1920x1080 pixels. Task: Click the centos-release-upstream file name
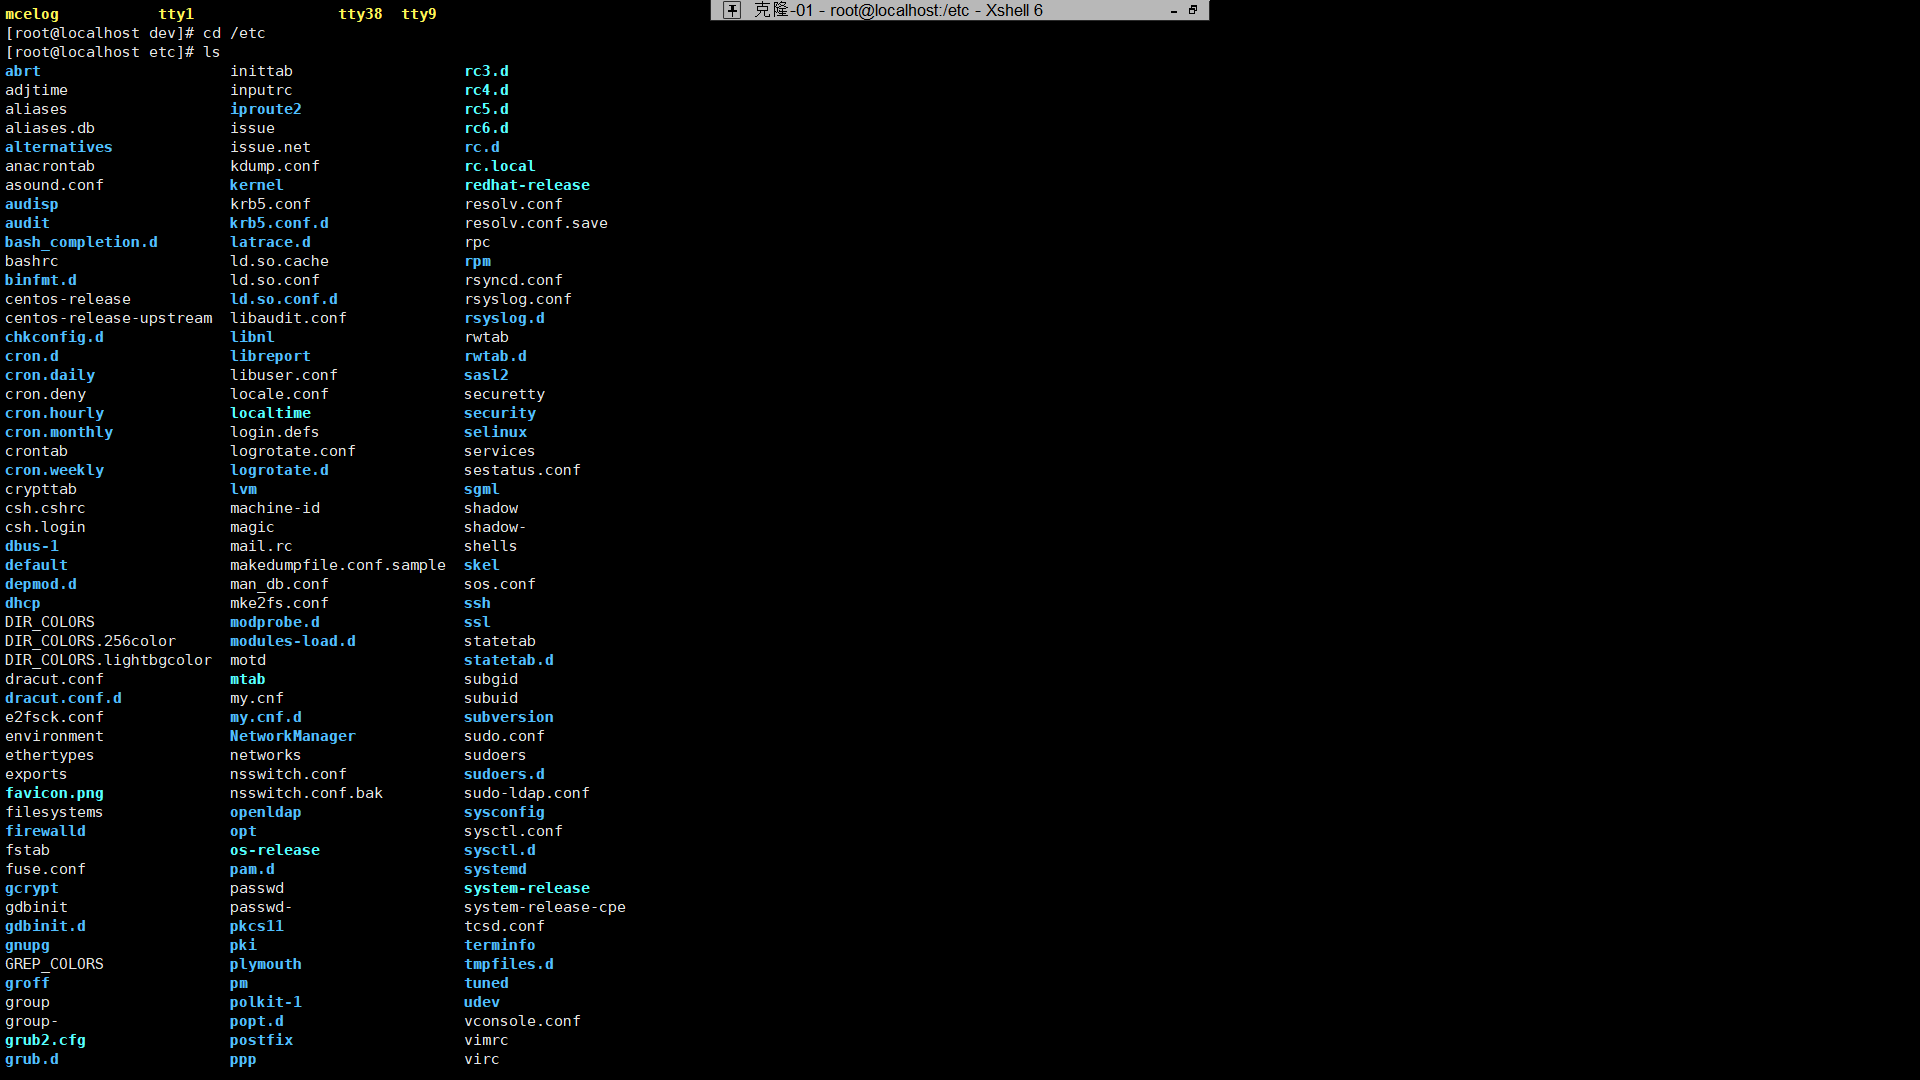[x=108, y=318]
